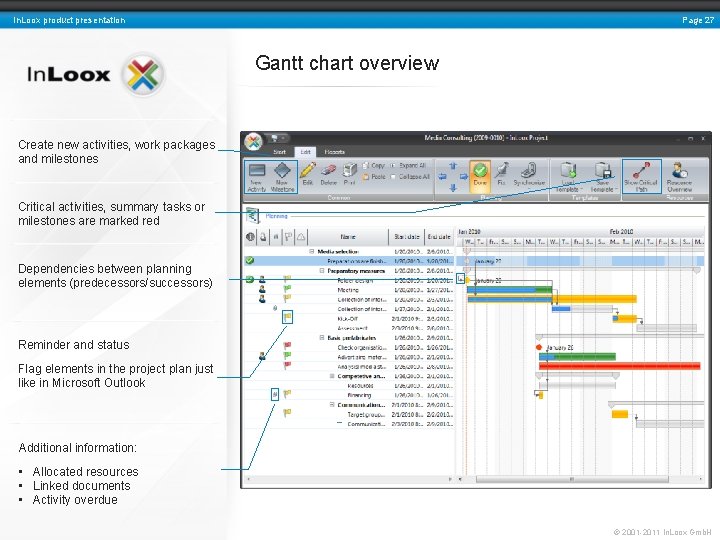Viewport: 720px width, 540px height.
Task: Click the Planning section heading
Action: [x=276, y=216]
